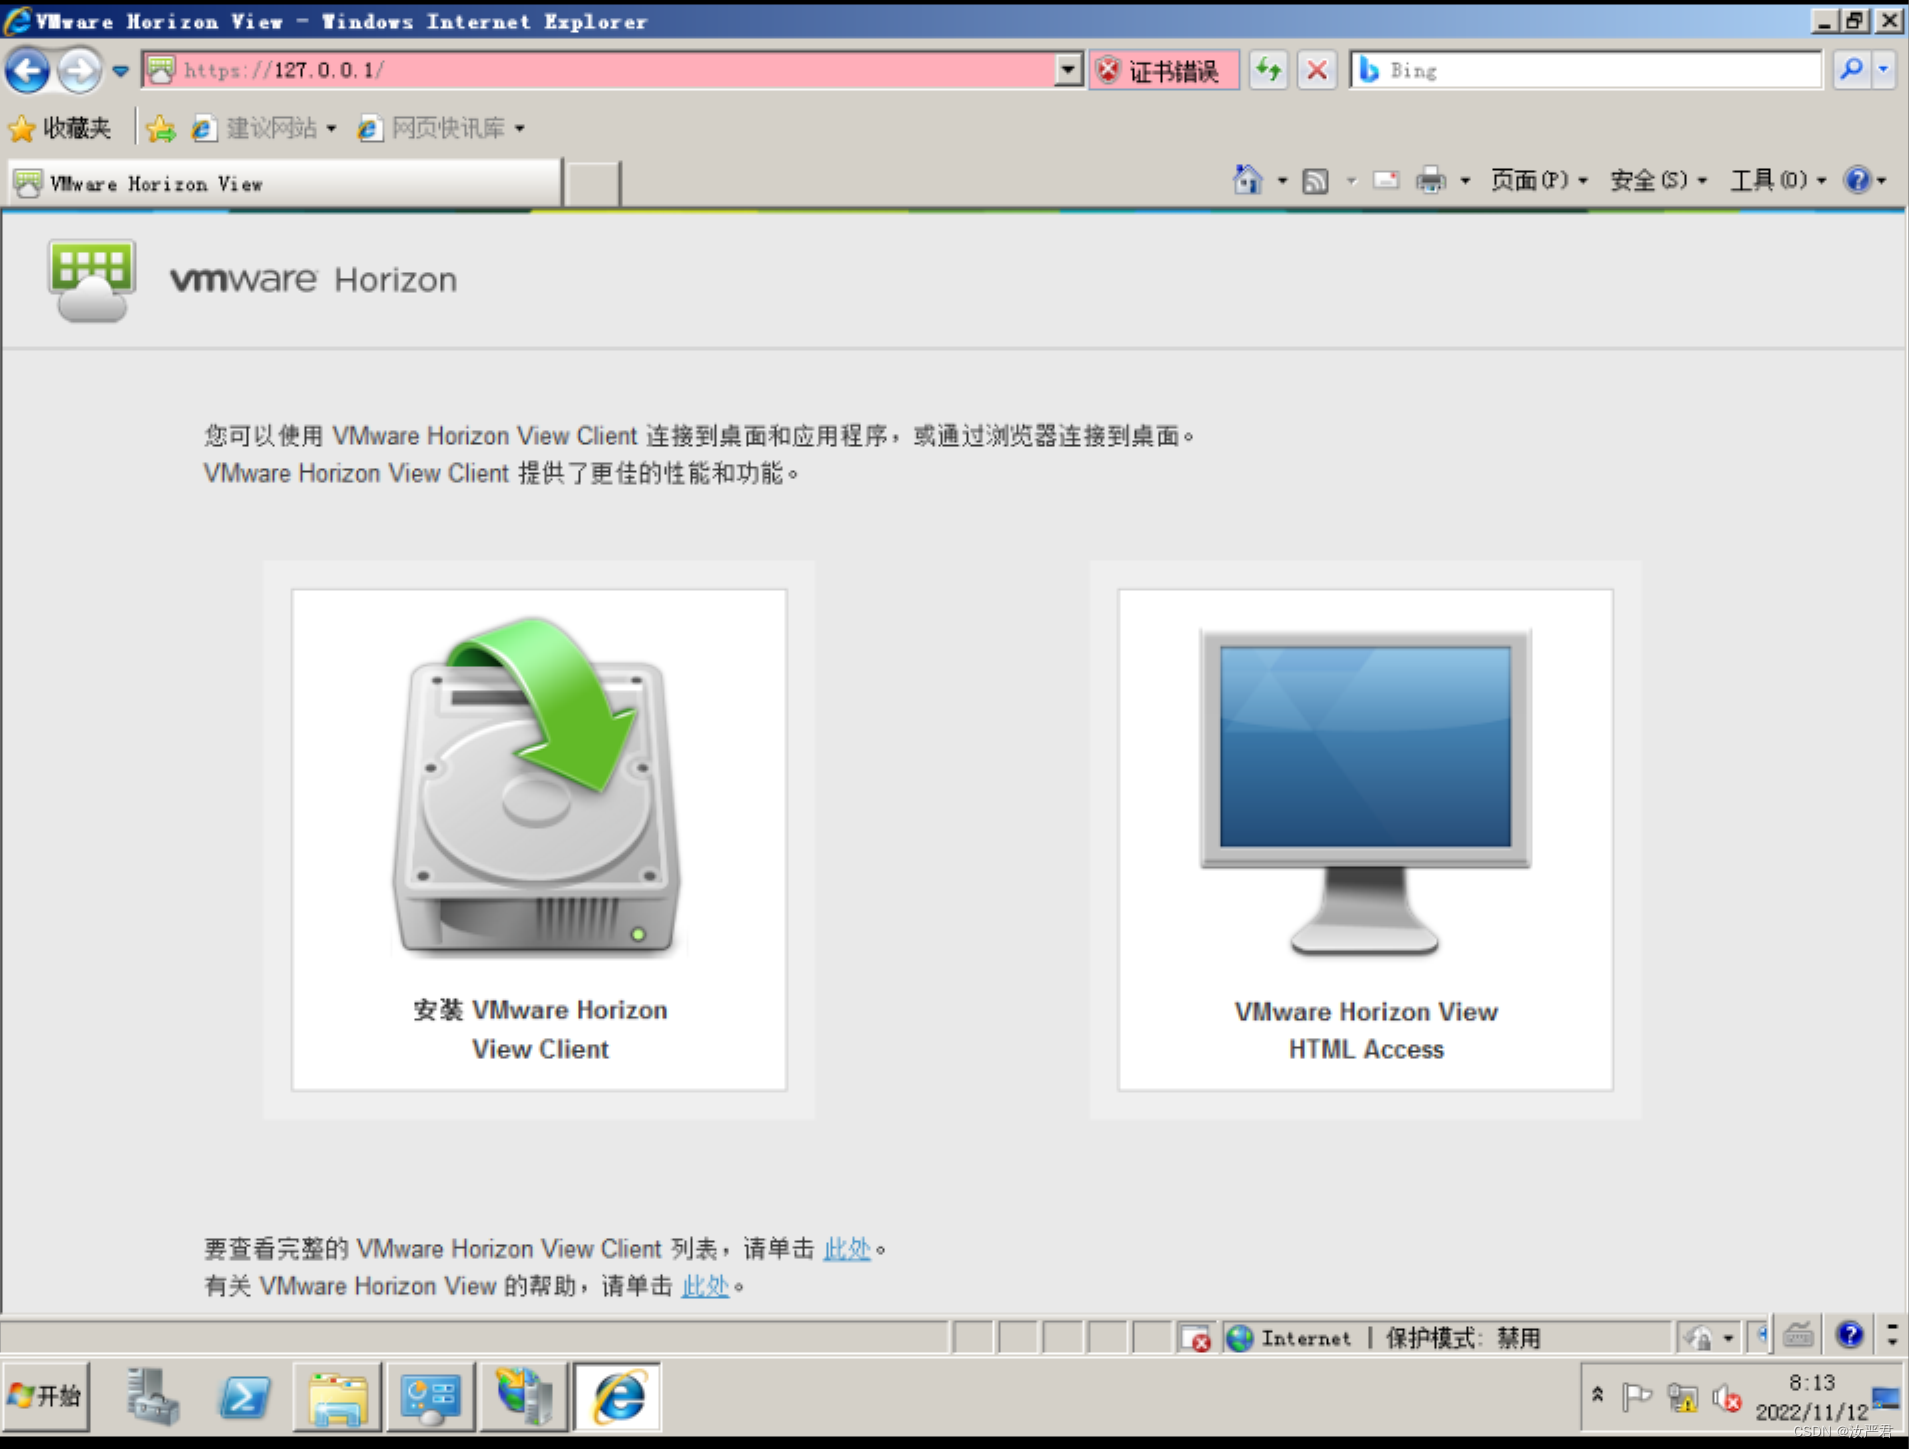Open the Suggested Sites (建议网站) link

click(x=265, y=128)
